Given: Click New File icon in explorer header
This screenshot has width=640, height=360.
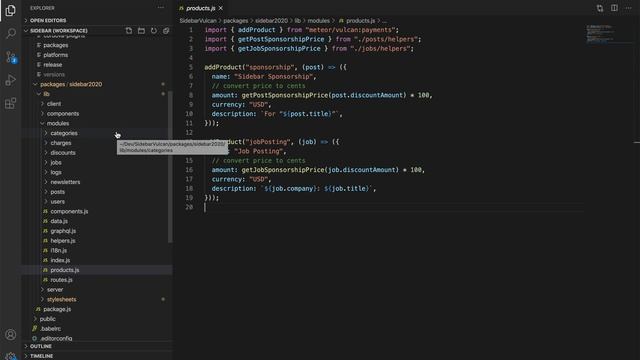Looking at the screenshot, I should 129,31.
